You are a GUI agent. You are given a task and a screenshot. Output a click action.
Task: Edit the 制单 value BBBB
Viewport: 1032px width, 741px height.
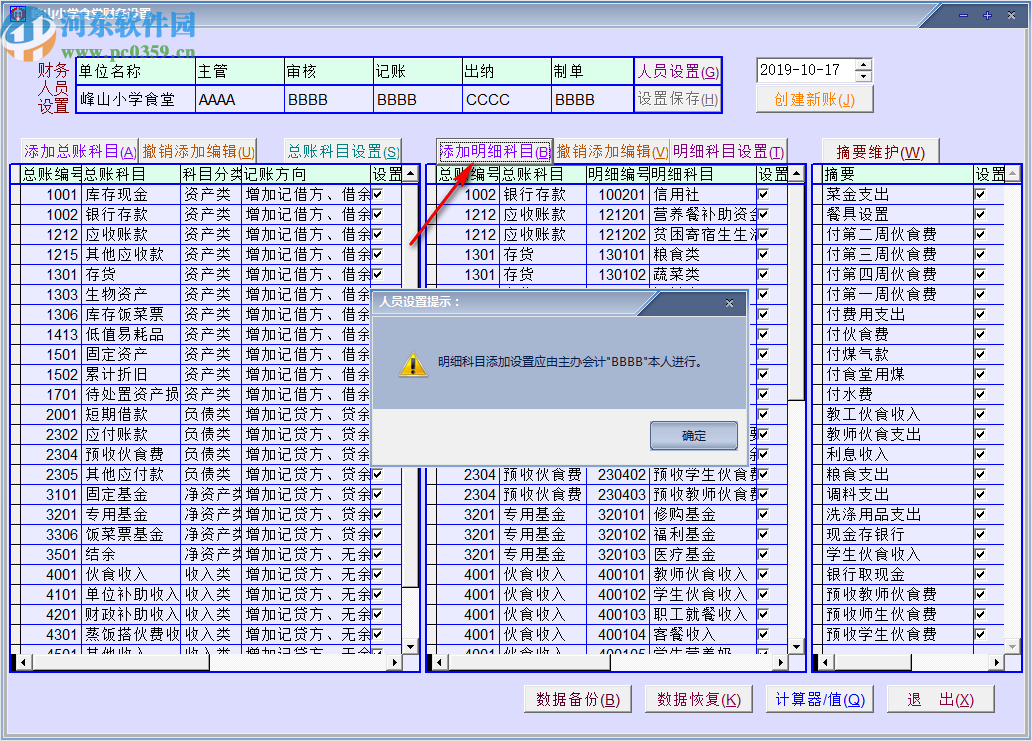coord(592,99)
